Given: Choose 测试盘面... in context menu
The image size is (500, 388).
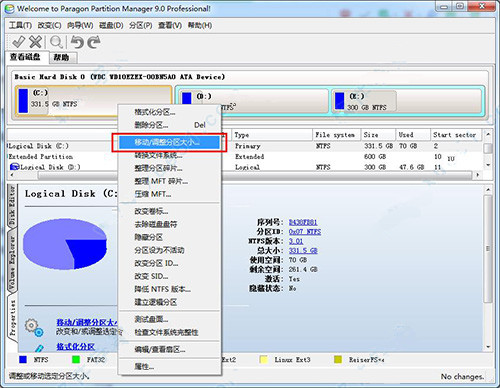Looking at the screenshot, I should [x=170, y=319].
